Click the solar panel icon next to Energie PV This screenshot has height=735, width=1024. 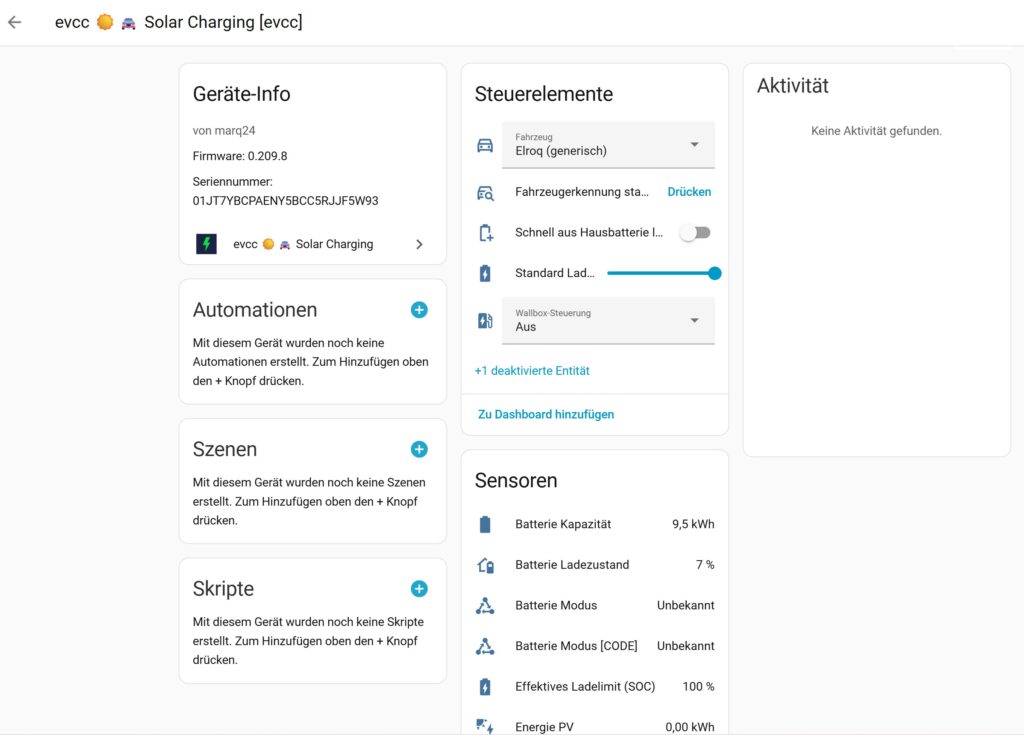485,726
